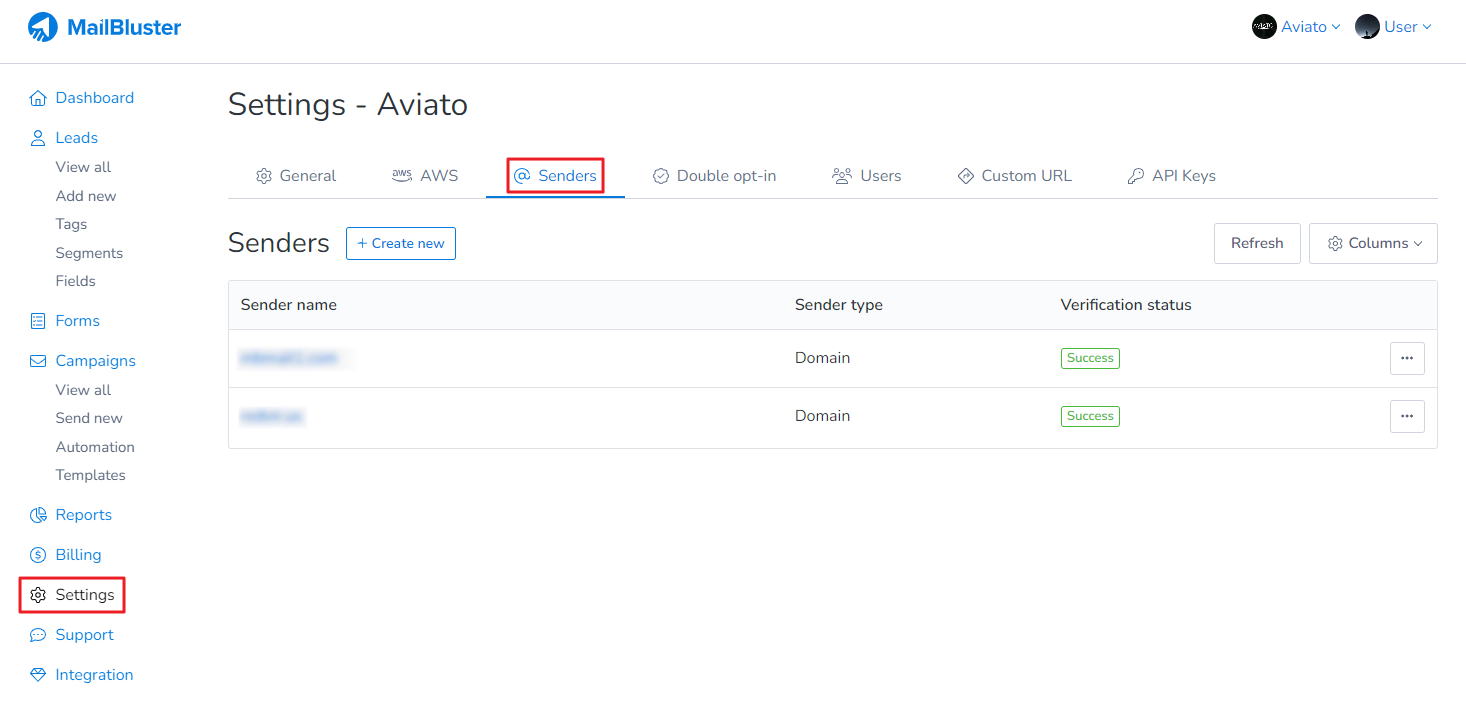Viewport: 1466px width, 717px height.
Task: Click the Forms icon in sidebar
Action: [38, 321]
